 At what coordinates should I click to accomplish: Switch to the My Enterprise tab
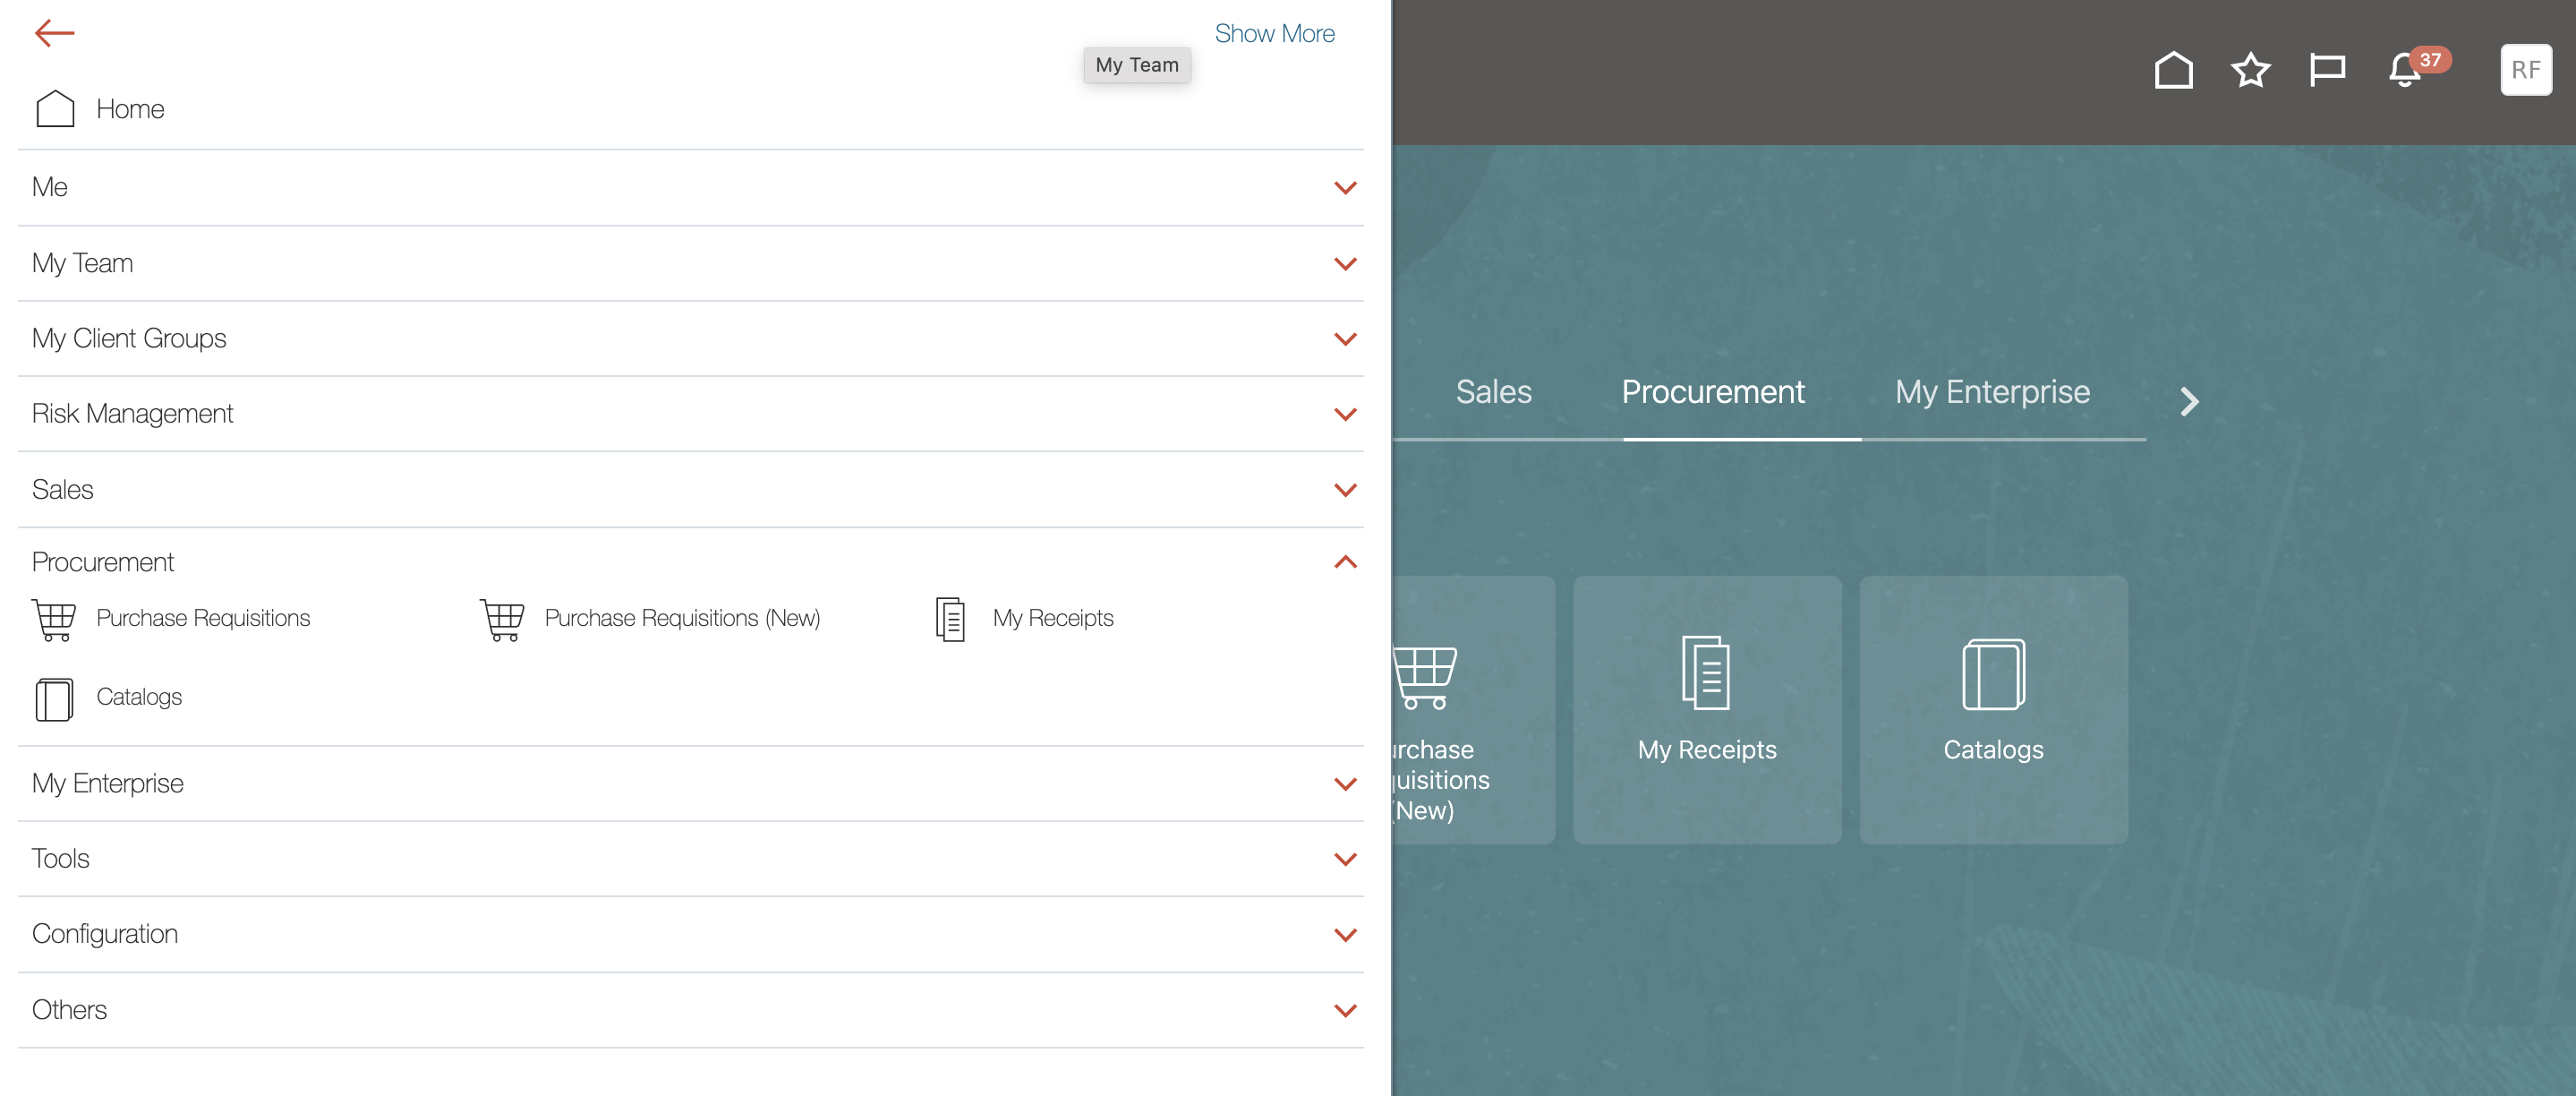(1991, 392)
